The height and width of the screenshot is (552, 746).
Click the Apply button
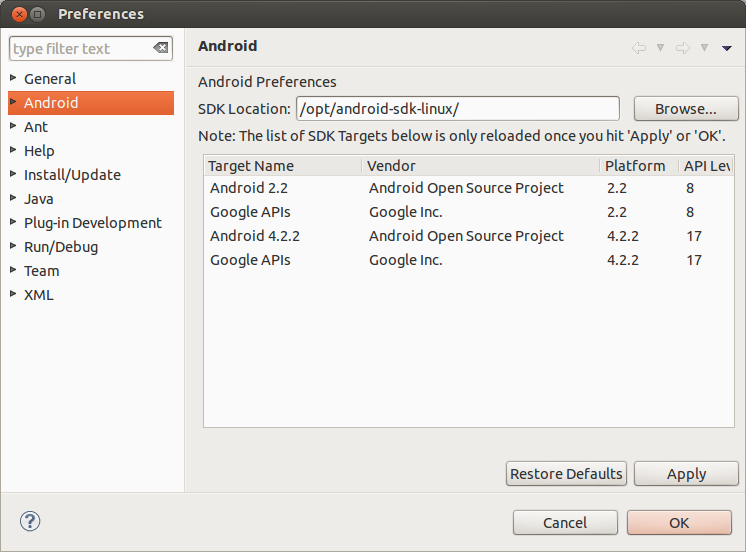click(x=686, y=474)
